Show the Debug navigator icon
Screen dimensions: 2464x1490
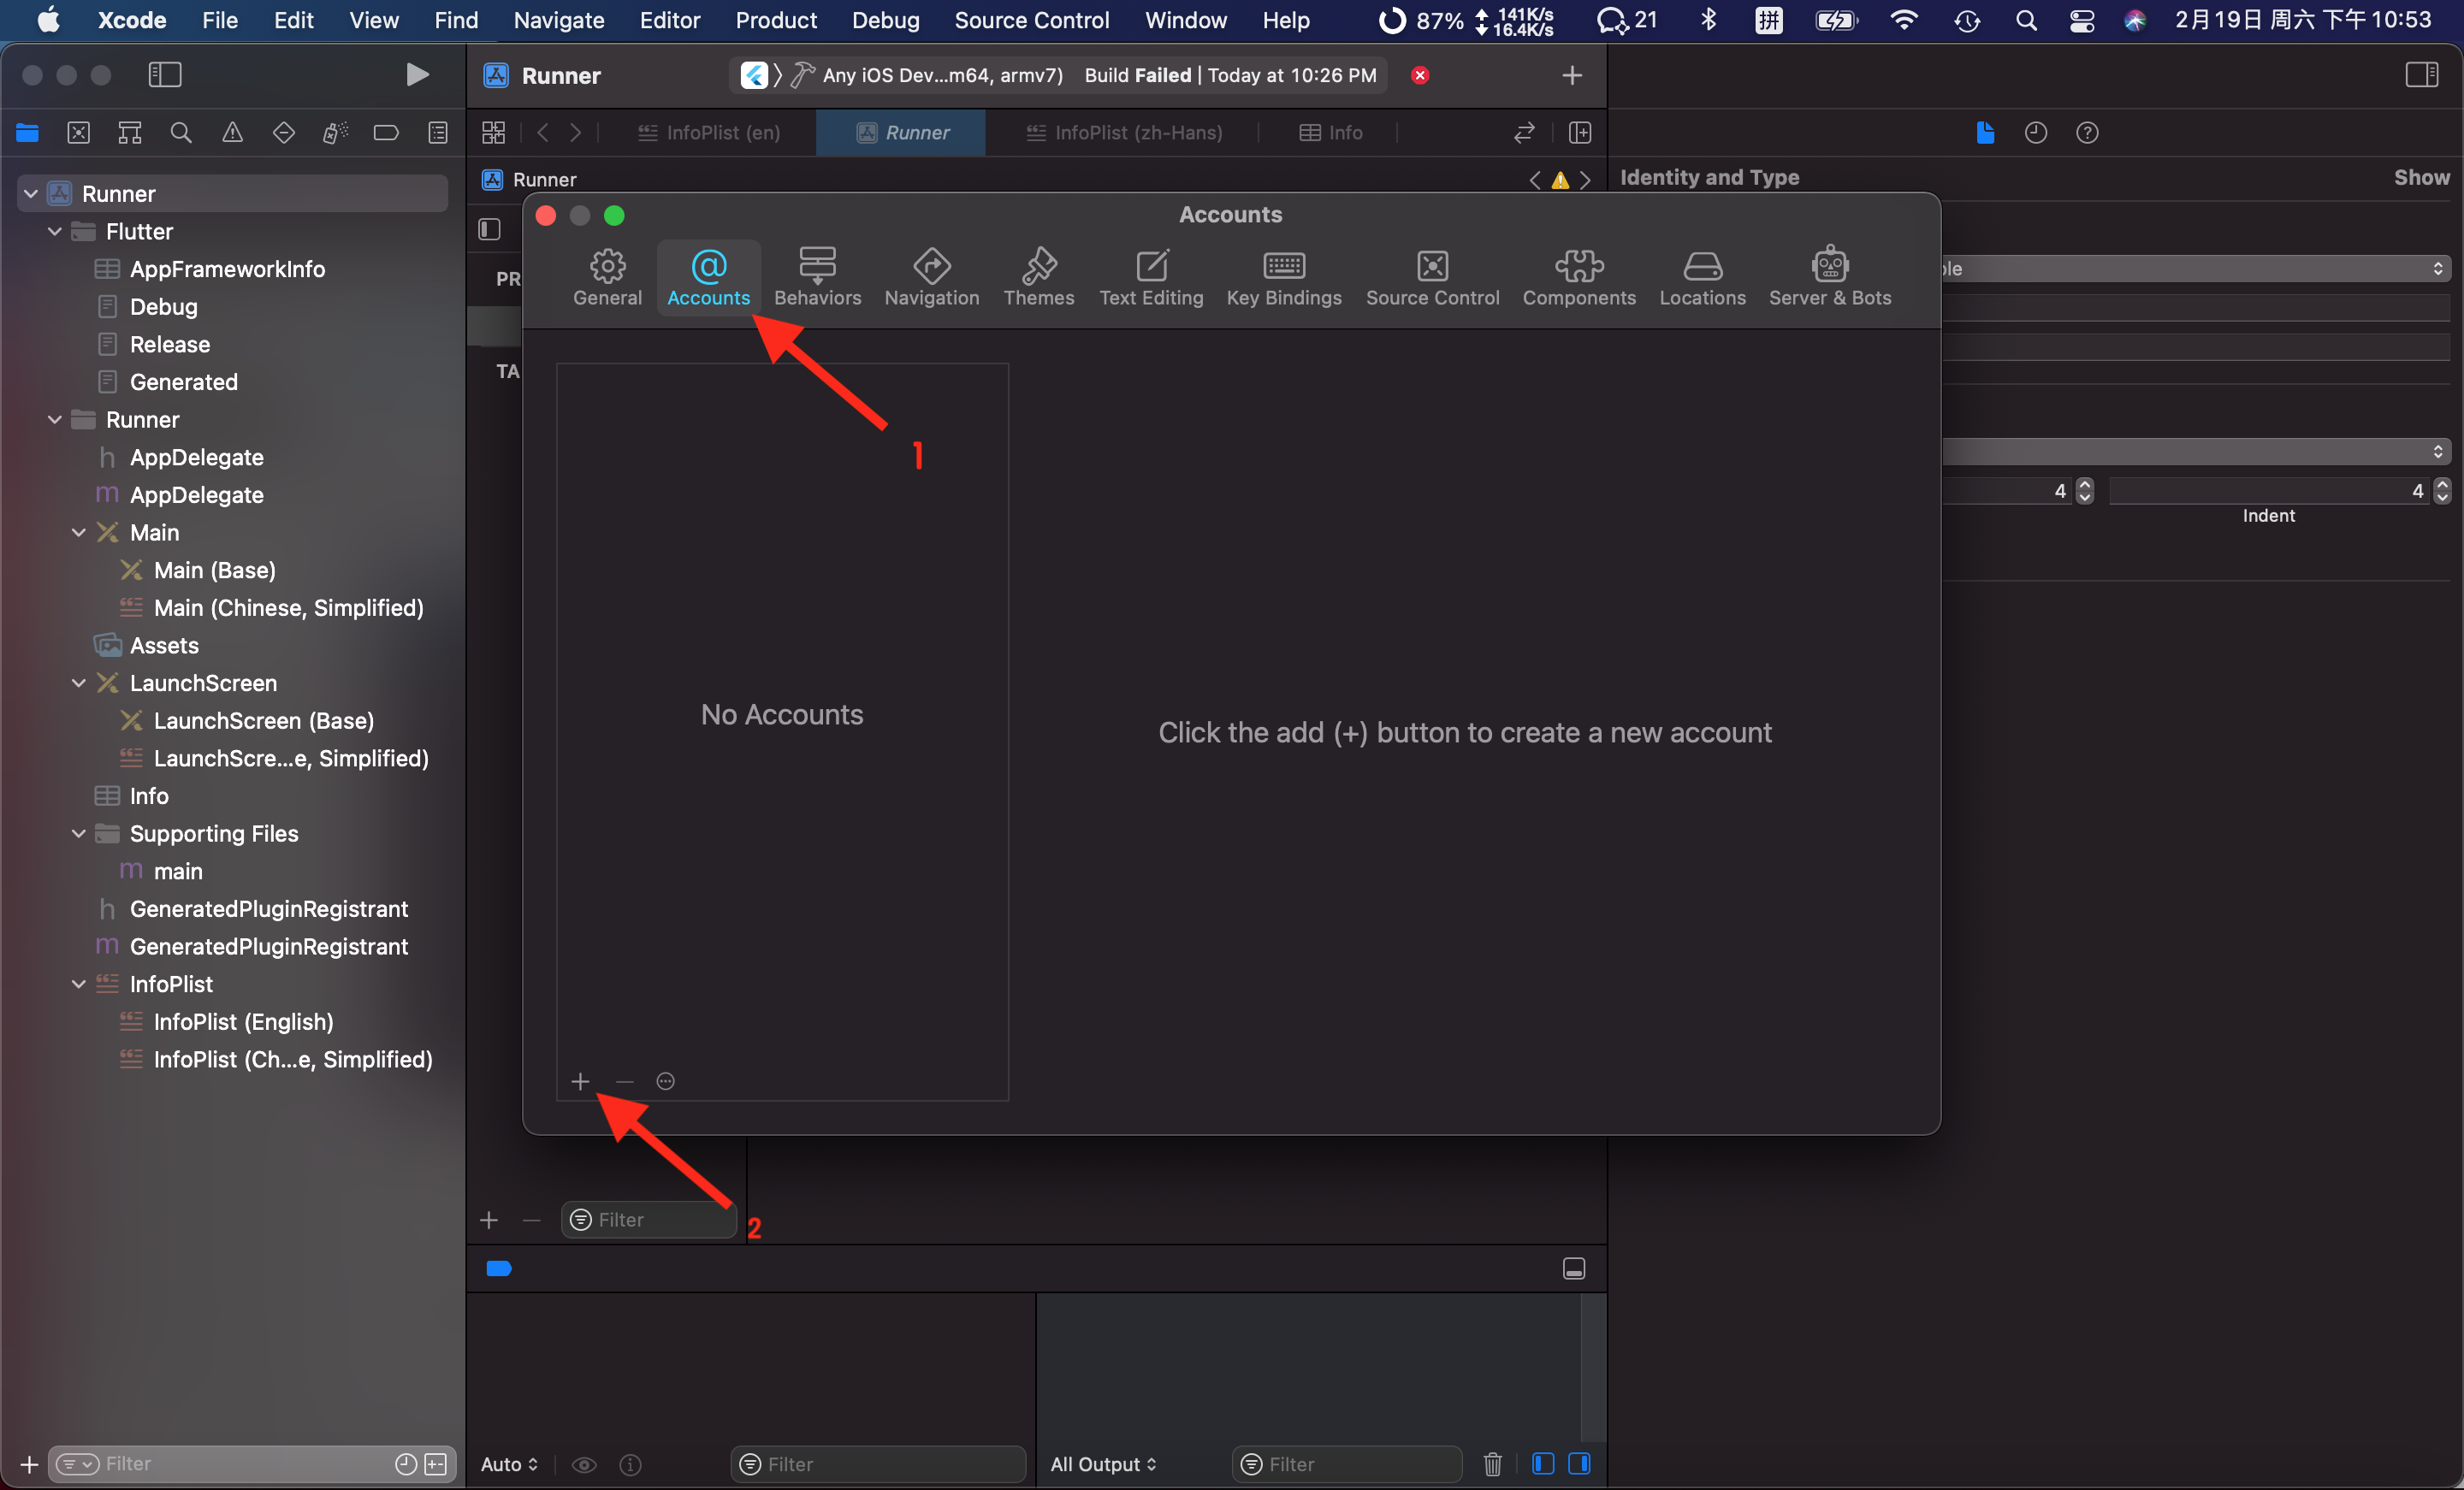pos(335,132)
